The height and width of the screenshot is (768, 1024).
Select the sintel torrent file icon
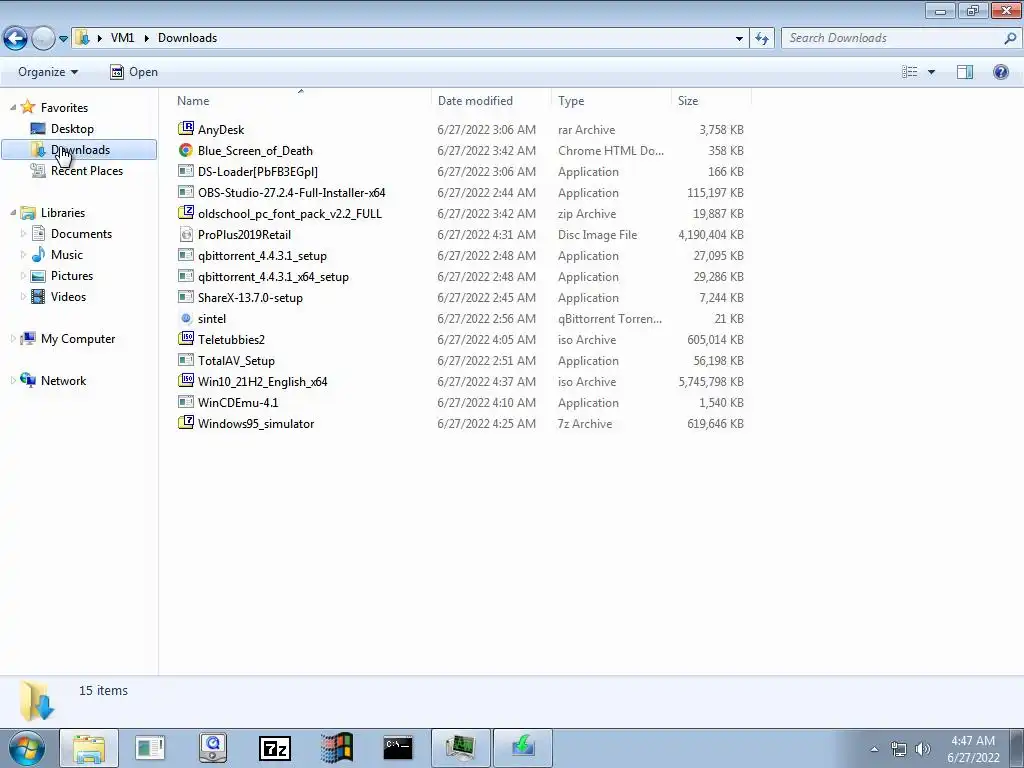tap(186, 318)
